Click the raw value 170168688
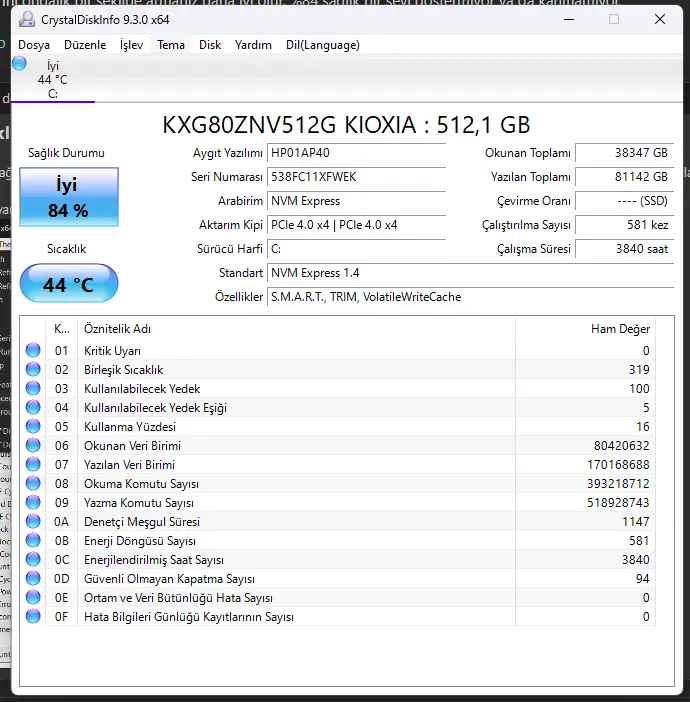The width and height of the screenshot is (690, 702). click(618, 465)
